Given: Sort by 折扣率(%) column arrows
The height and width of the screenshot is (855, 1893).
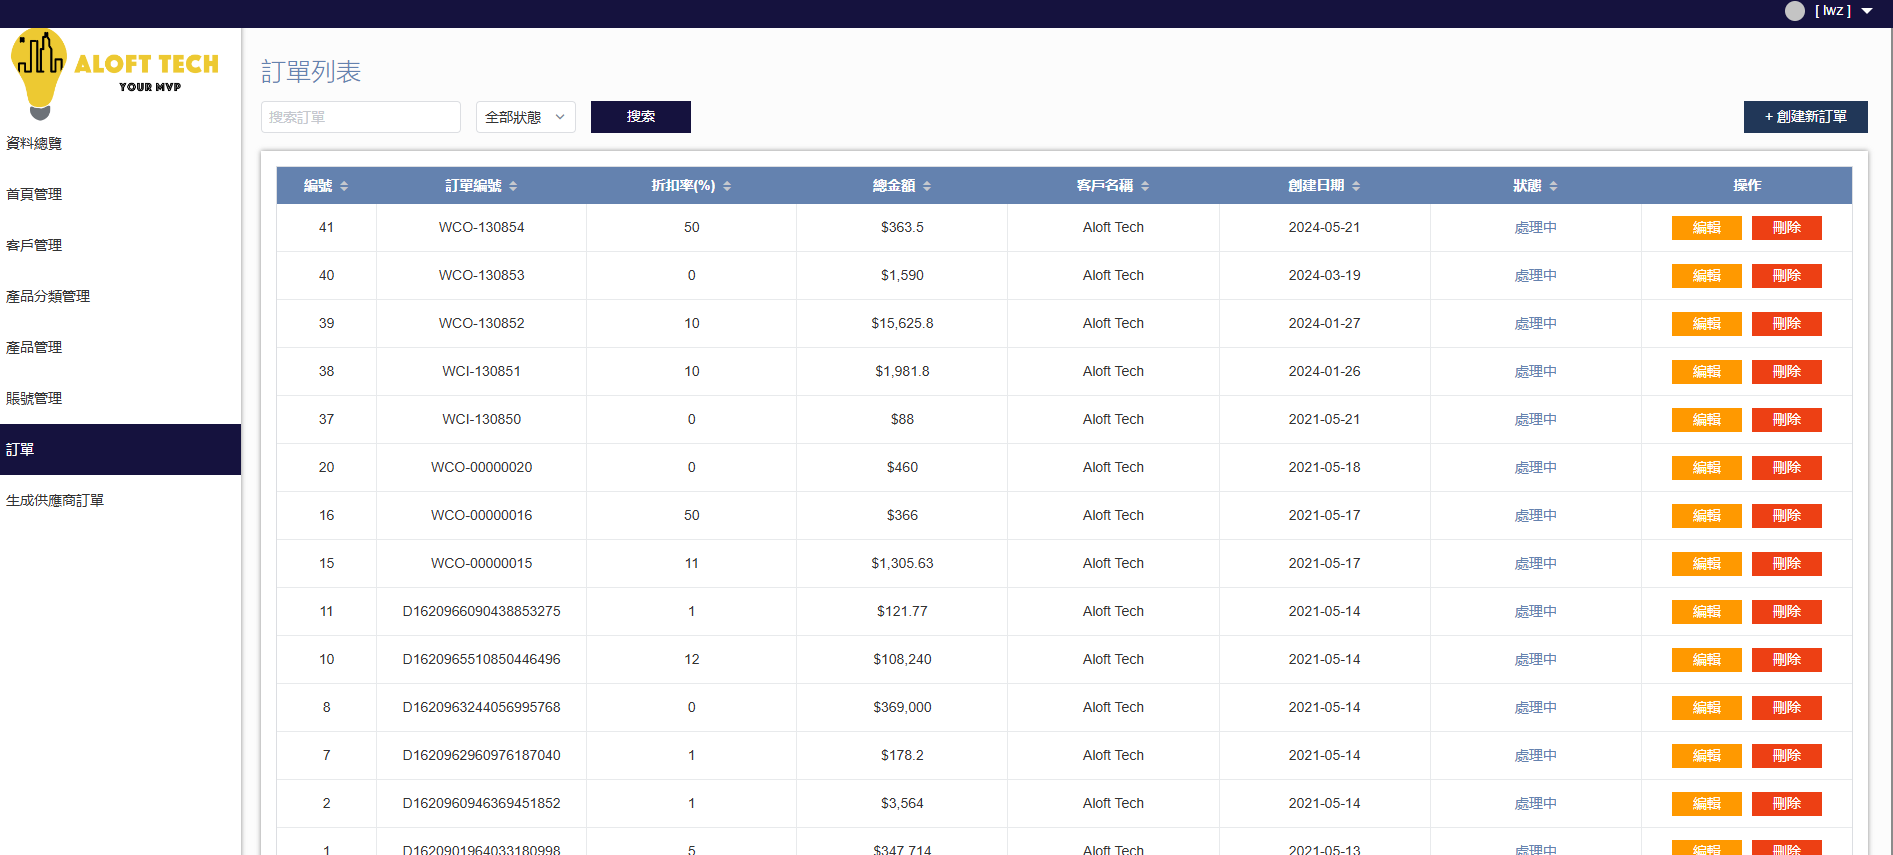Looking at the screenshot, I should (727, 186).
